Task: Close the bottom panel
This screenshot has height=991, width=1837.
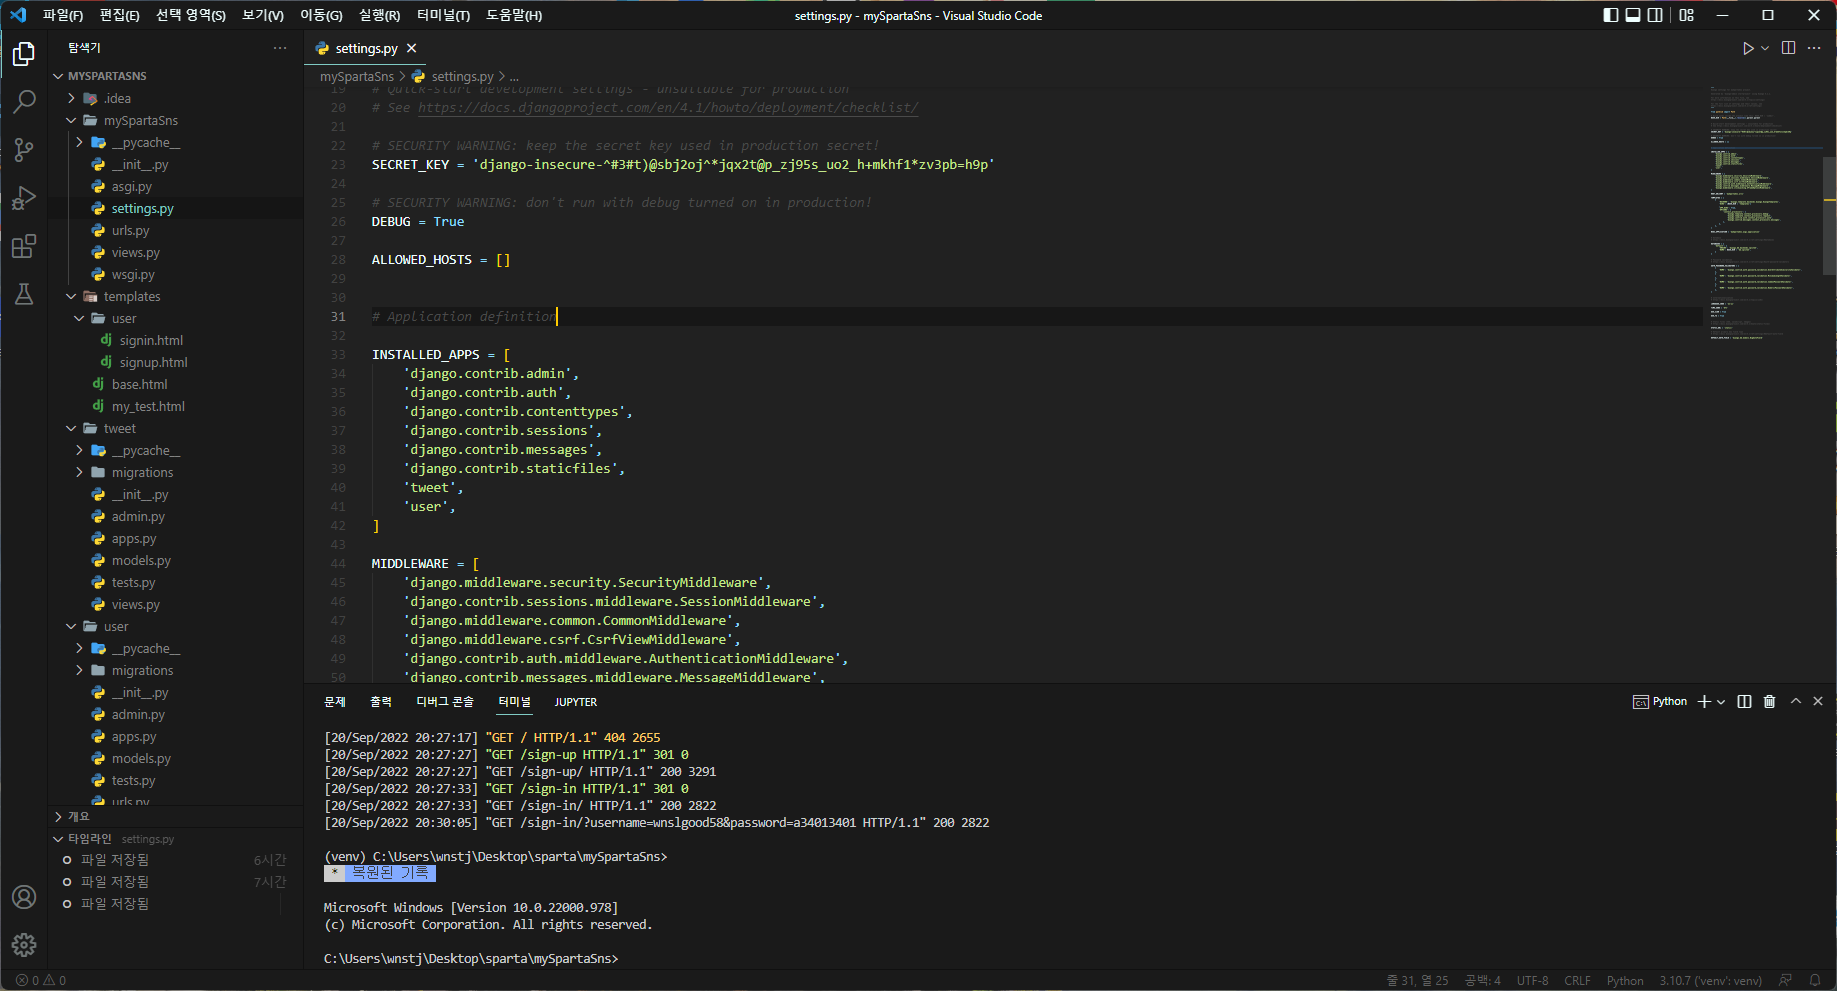Action: [1818, 702]
